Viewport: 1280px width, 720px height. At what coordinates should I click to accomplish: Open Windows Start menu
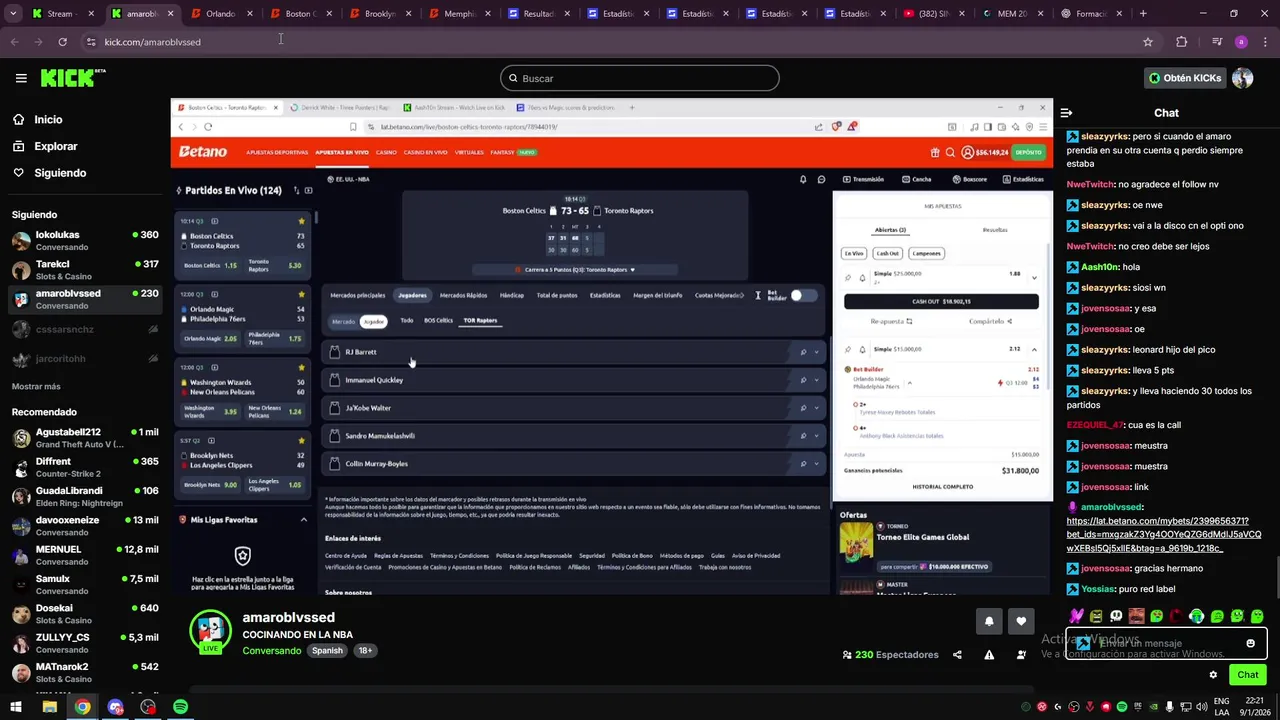tap(15, 707)
